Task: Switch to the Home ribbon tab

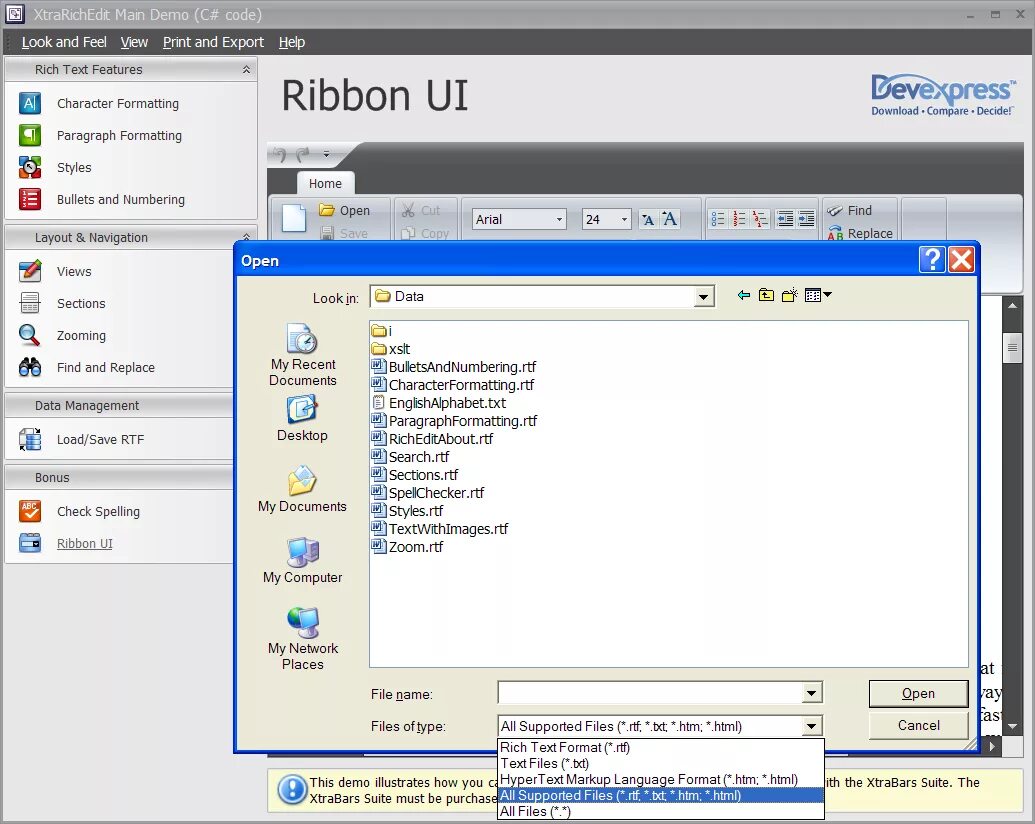Action: [x=325, y=183]
